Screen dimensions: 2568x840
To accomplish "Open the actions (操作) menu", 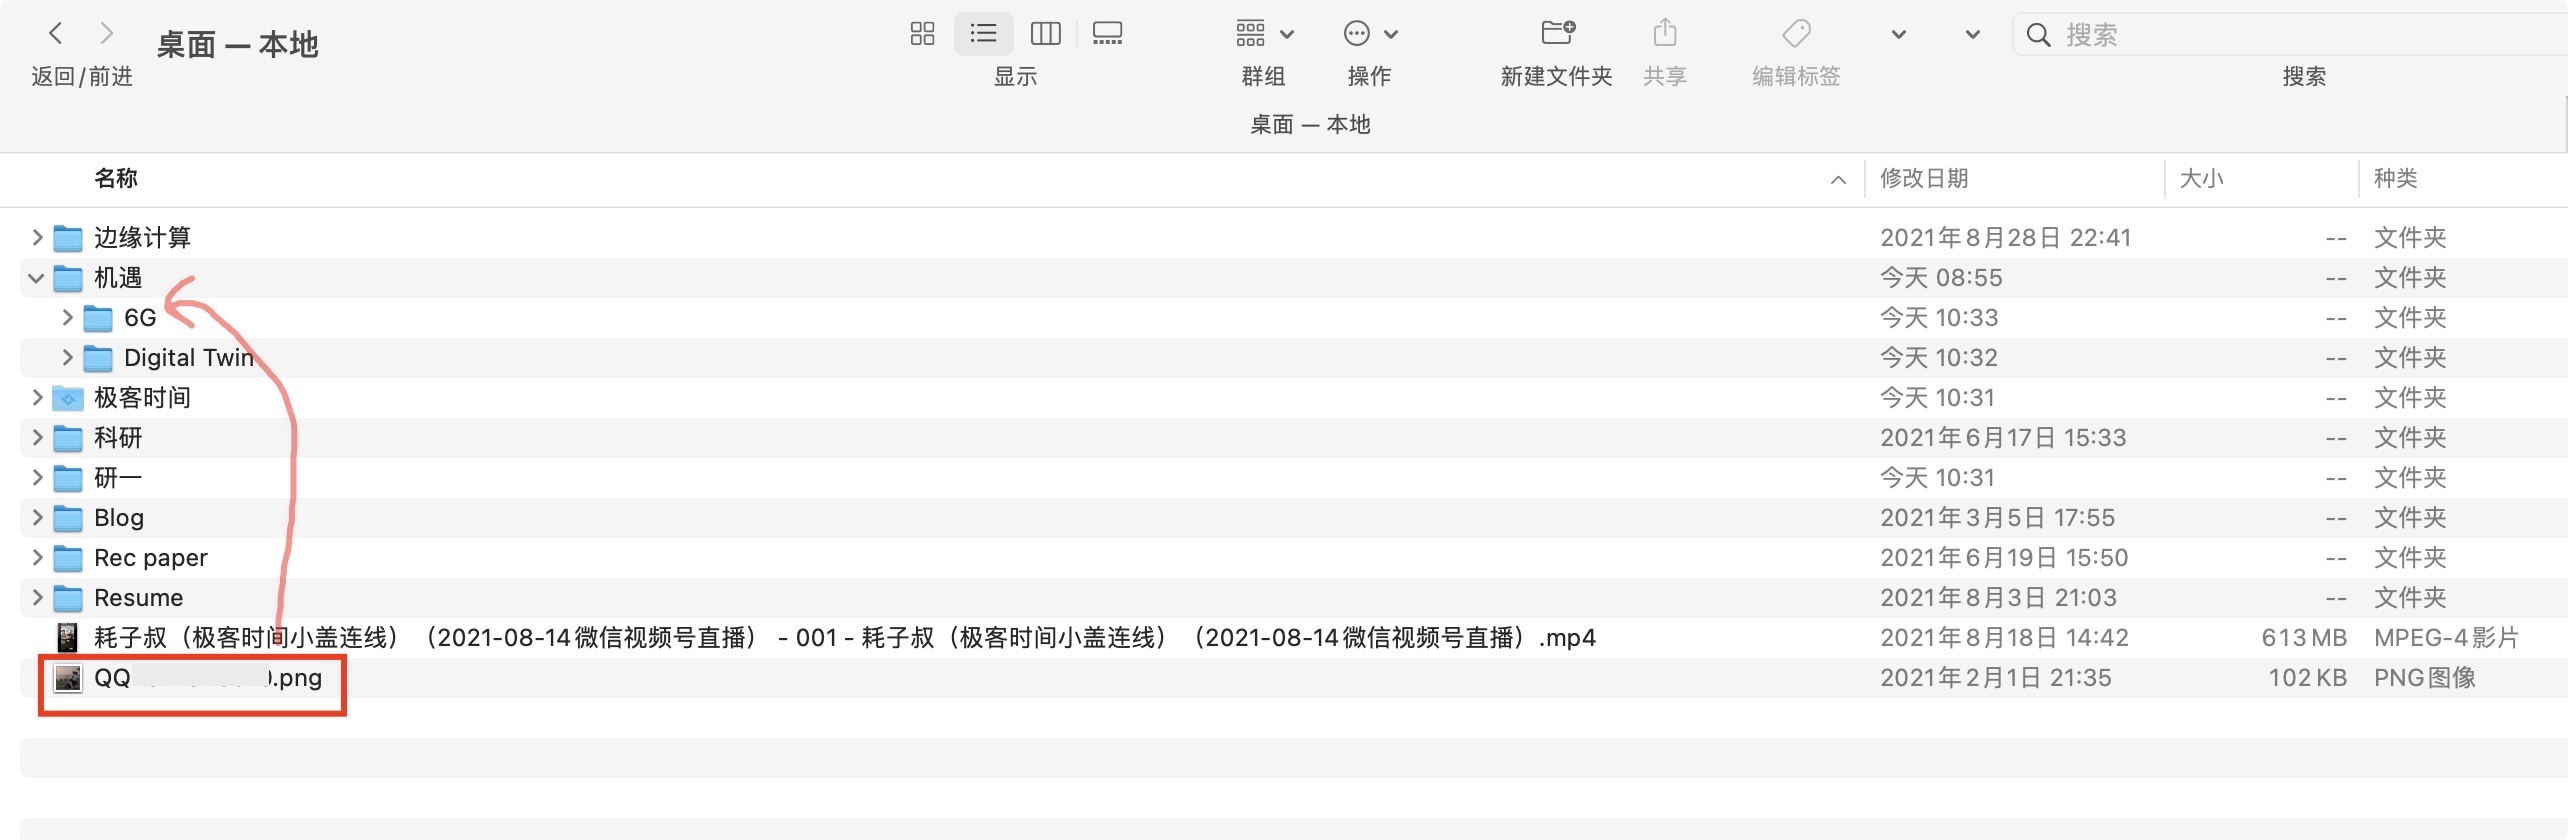I will 1370,34.
